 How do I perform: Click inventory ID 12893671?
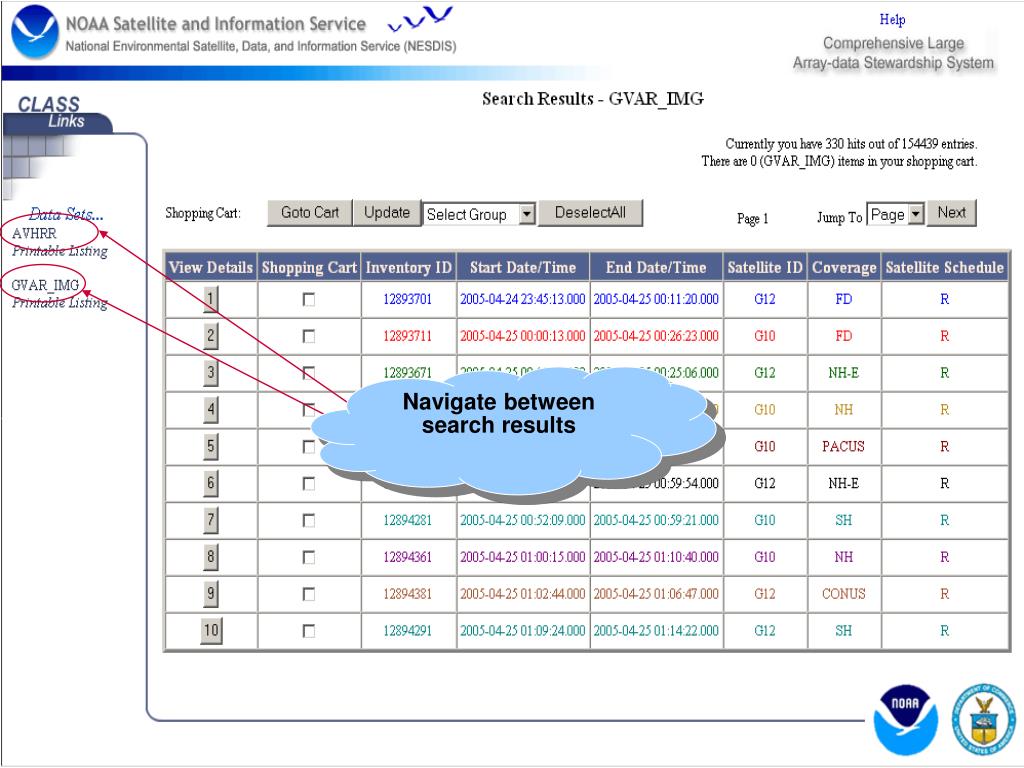[x=408, y=373]
